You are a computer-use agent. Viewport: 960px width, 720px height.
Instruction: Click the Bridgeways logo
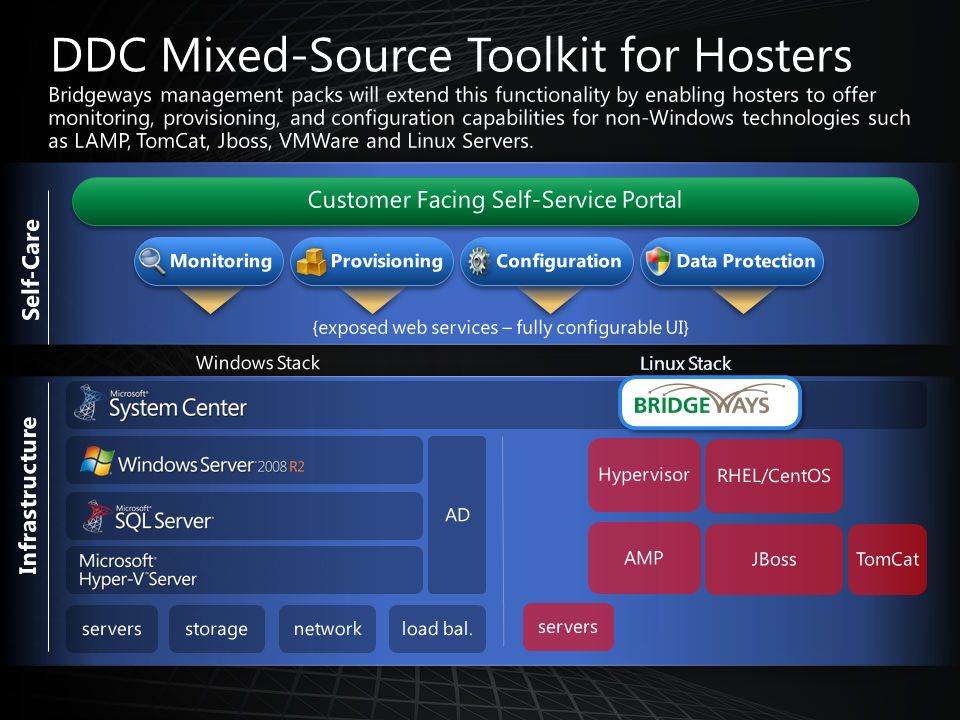tap(710, 403)
